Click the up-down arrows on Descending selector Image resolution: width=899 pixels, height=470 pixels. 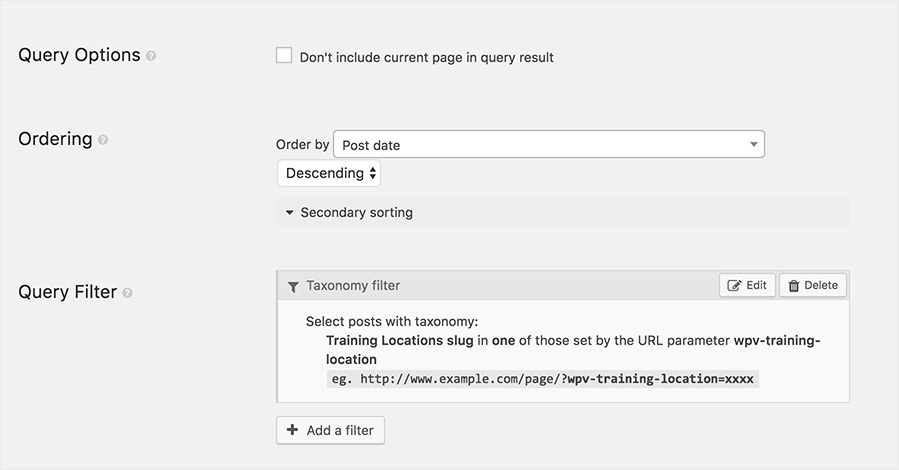click(373, 173)
